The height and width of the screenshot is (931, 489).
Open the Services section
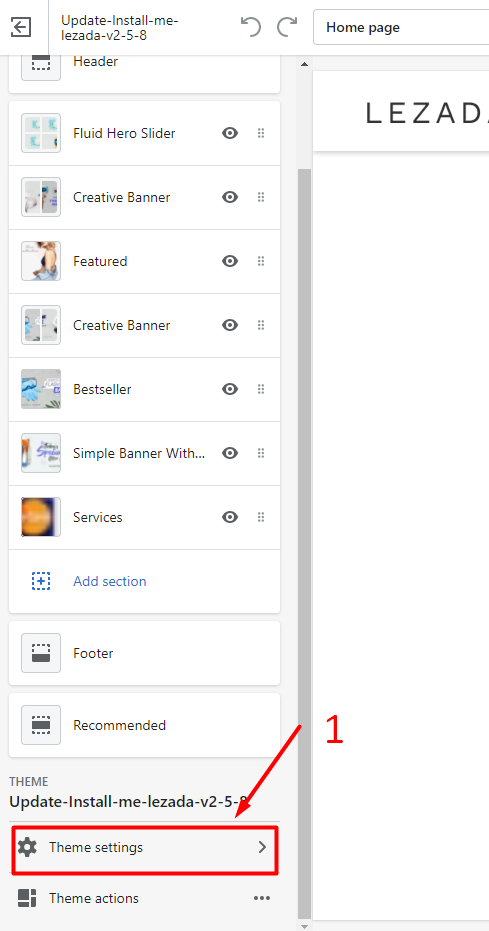tap(144, 517)
